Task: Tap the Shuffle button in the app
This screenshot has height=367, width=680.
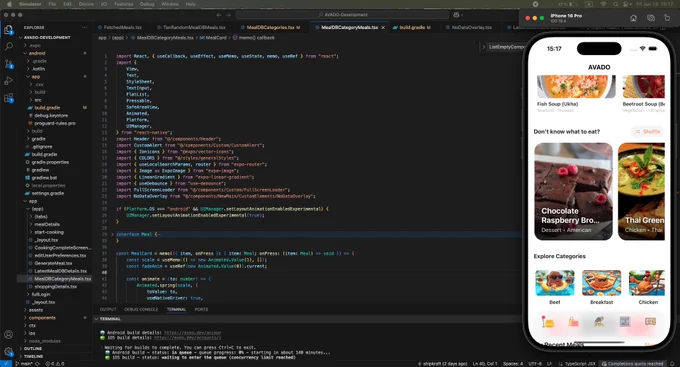Action: pos(647,131)
